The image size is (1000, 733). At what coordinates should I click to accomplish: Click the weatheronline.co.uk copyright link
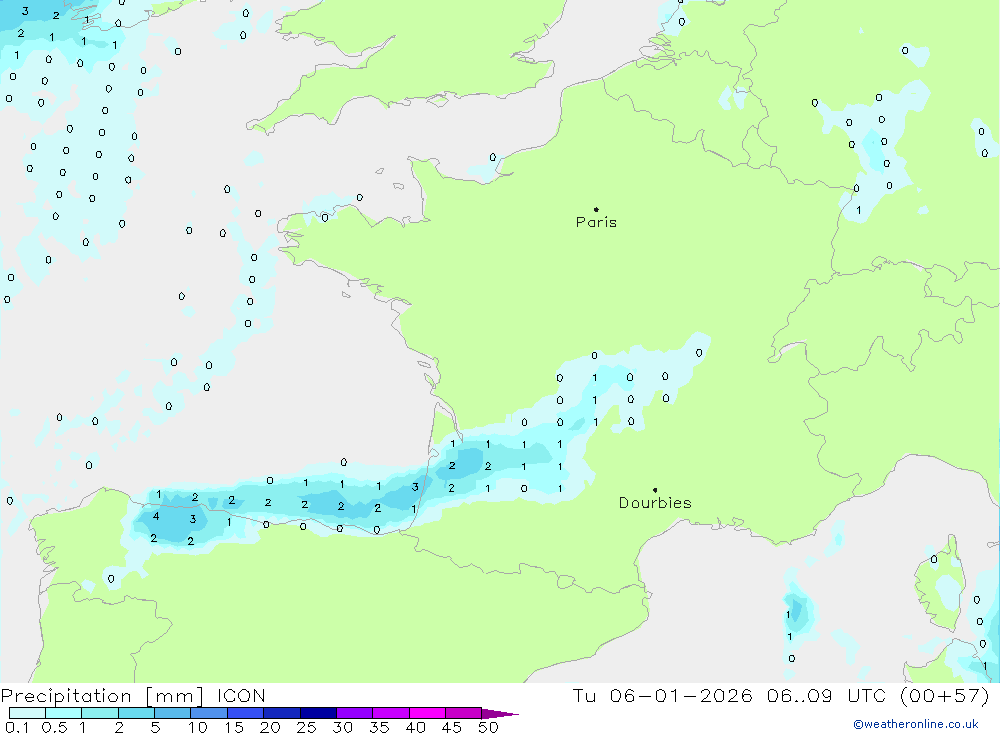(x=916, y=724)
